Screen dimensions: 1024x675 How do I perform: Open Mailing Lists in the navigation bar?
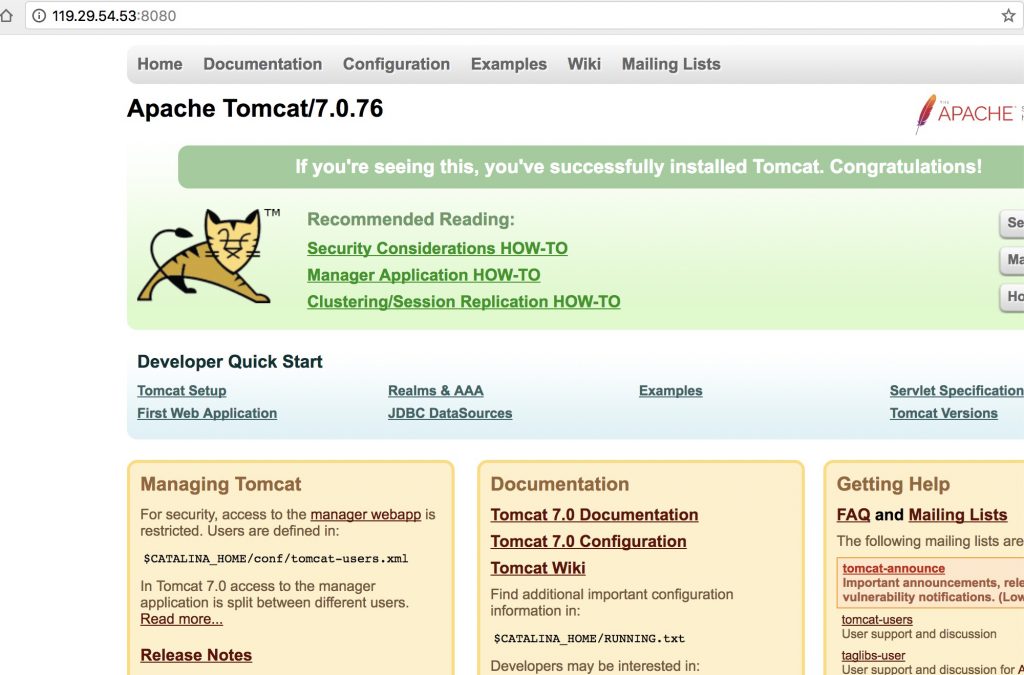pyautogui.click(x=670, y=64)
